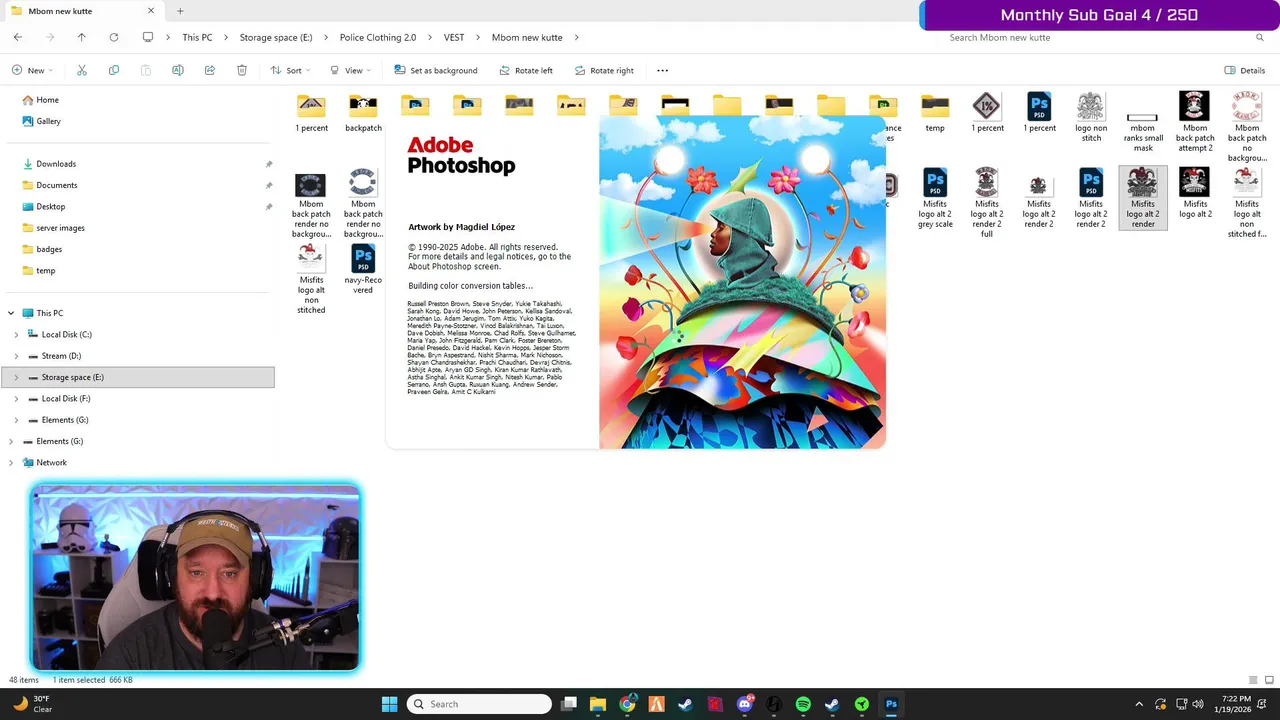
Task: Set selected image as desktop background
Action: (436, 70)
